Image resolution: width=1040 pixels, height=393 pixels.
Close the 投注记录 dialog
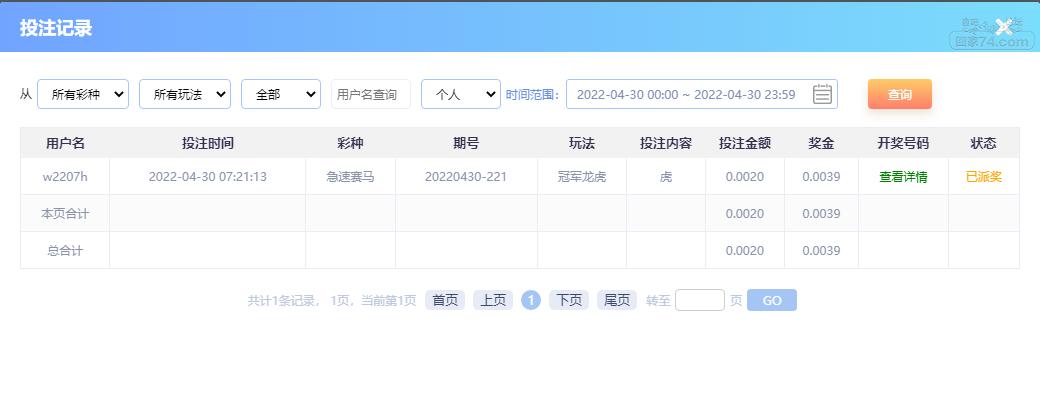1004,27
